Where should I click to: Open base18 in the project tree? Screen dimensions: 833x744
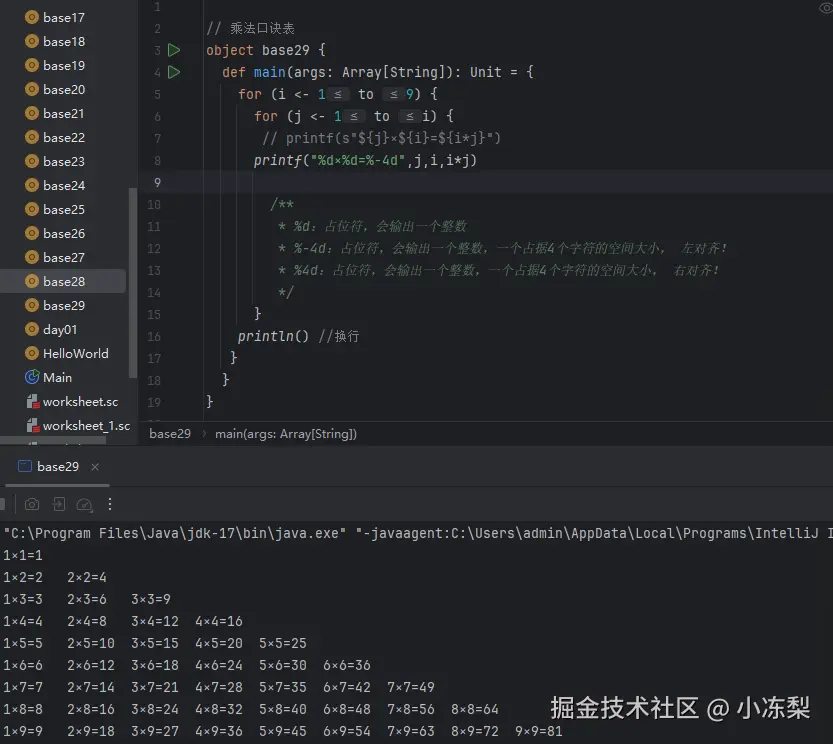pos(64,41)
